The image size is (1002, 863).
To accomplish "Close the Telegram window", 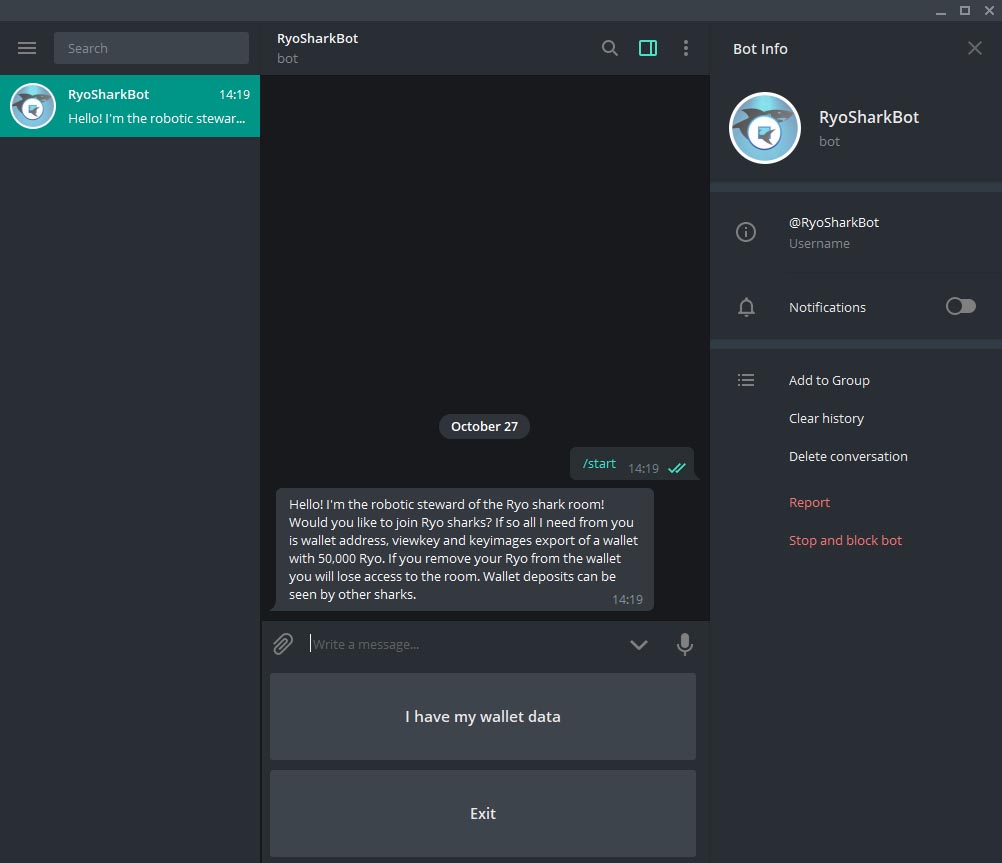I will pos(989,11).
